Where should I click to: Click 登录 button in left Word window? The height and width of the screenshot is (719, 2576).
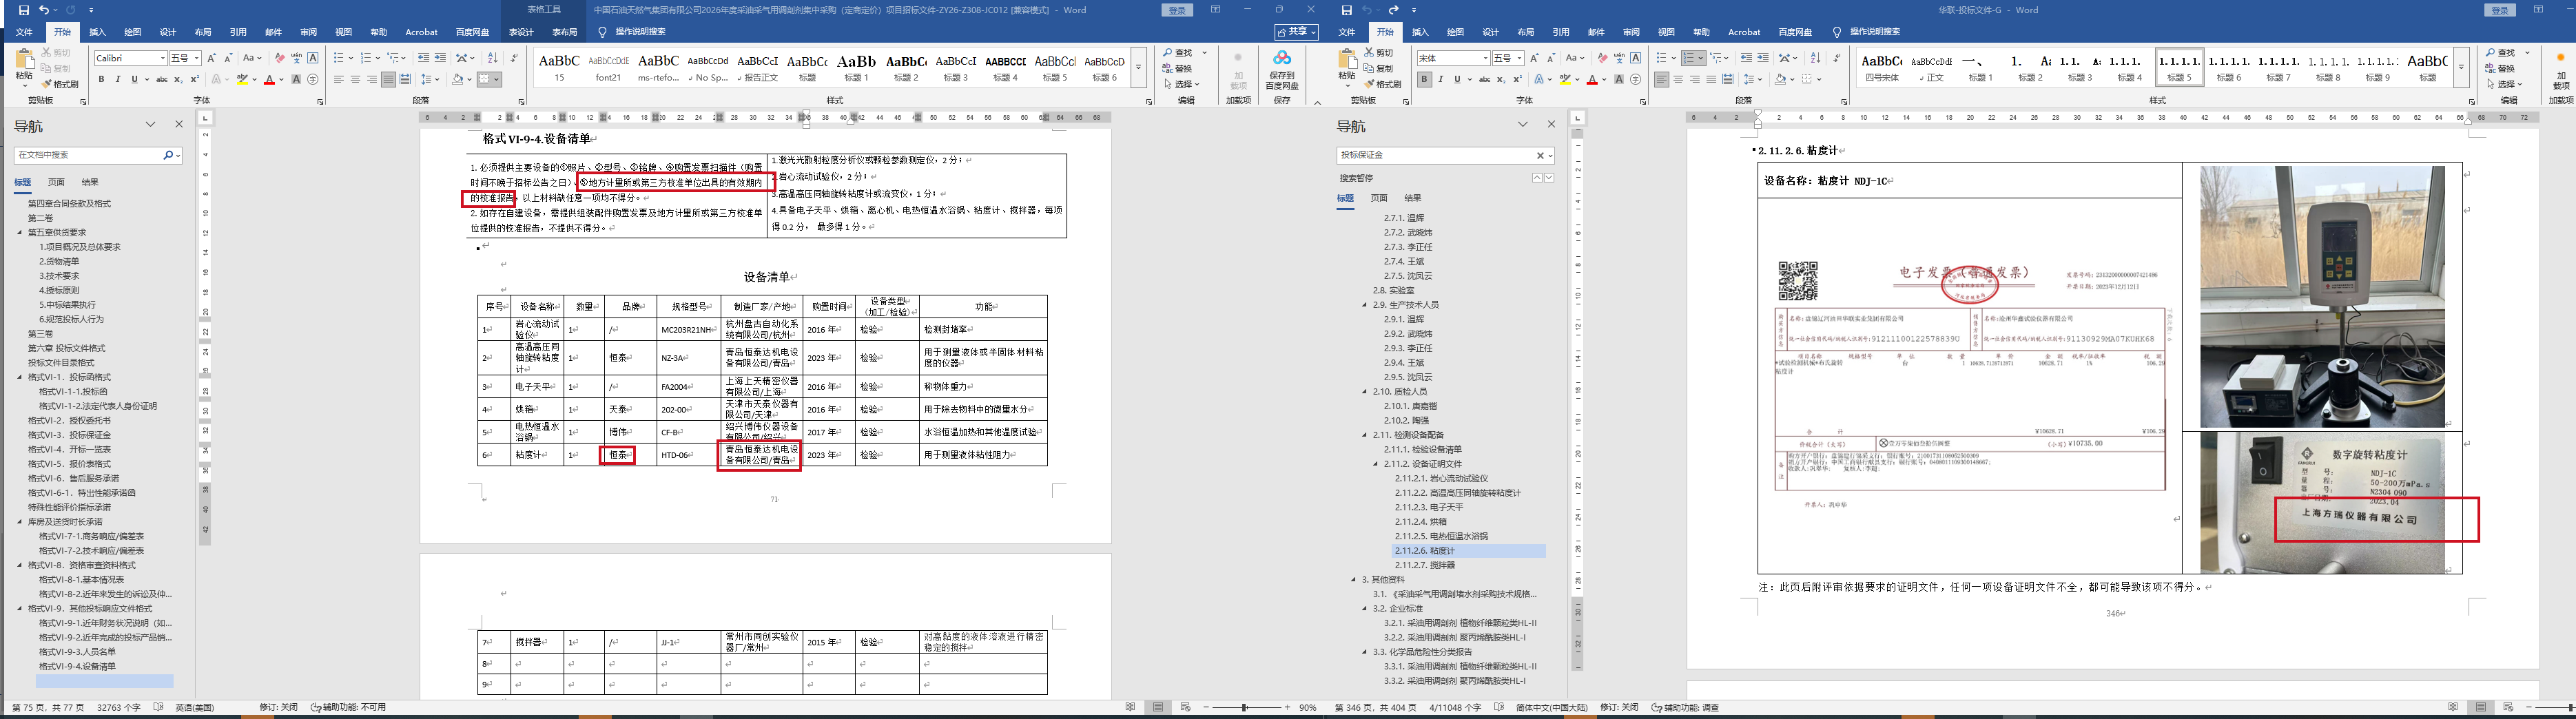[x=1177, y=10]
